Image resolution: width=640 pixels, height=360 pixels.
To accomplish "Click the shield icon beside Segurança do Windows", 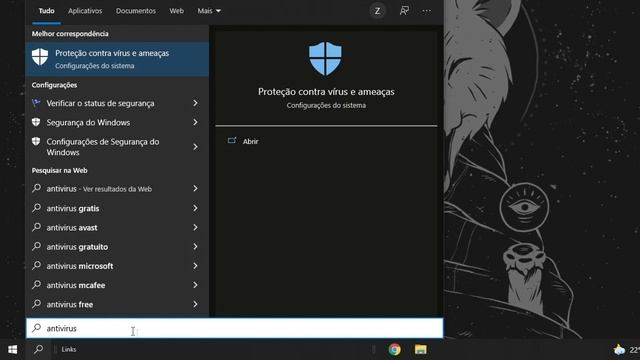I will point(36,122).
